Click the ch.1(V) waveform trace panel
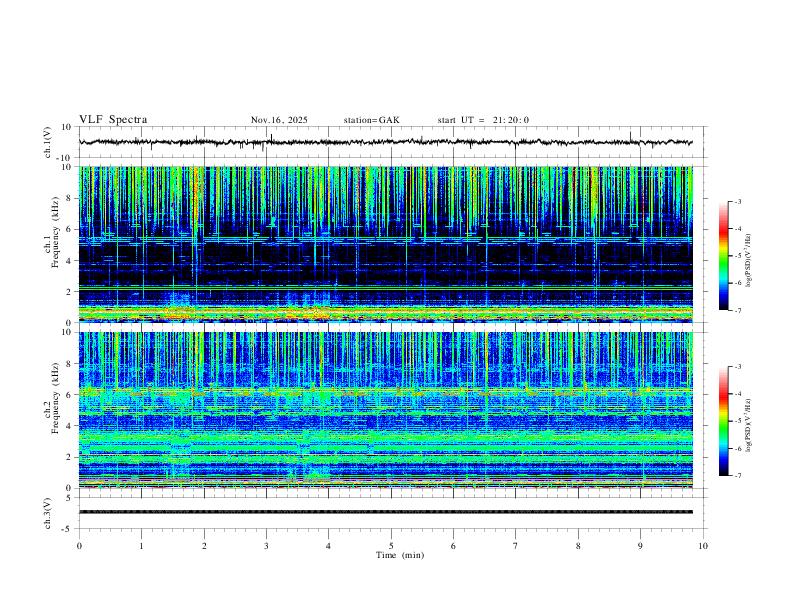This screenshot has height=612, width=792. point(392,142)
